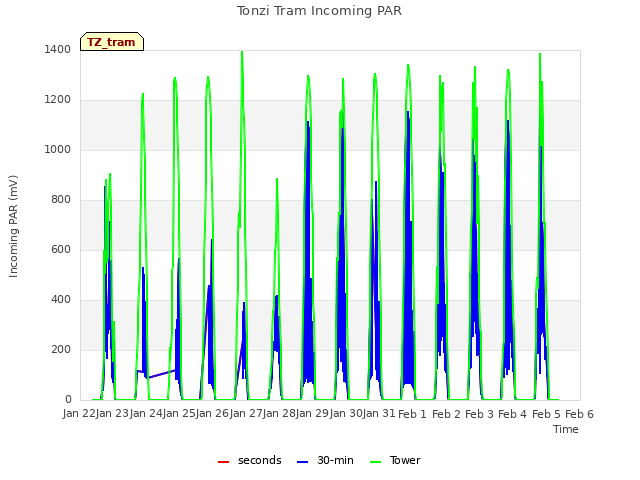Click the blue 30-min peak at Feb 1

point(408,112)
